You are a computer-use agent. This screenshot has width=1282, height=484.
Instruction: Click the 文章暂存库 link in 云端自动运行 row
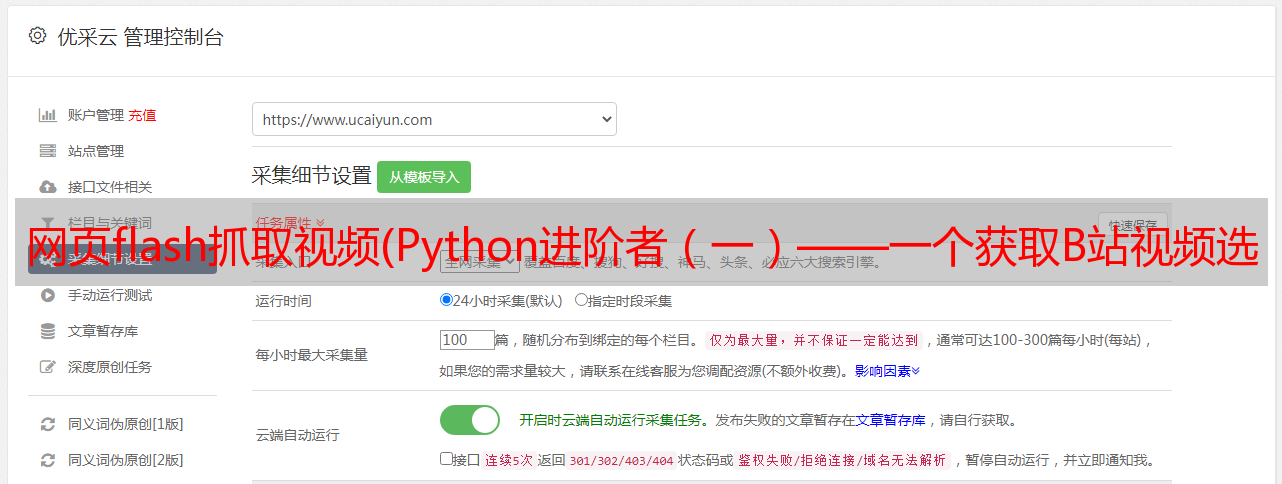click(x=891, y=420)
